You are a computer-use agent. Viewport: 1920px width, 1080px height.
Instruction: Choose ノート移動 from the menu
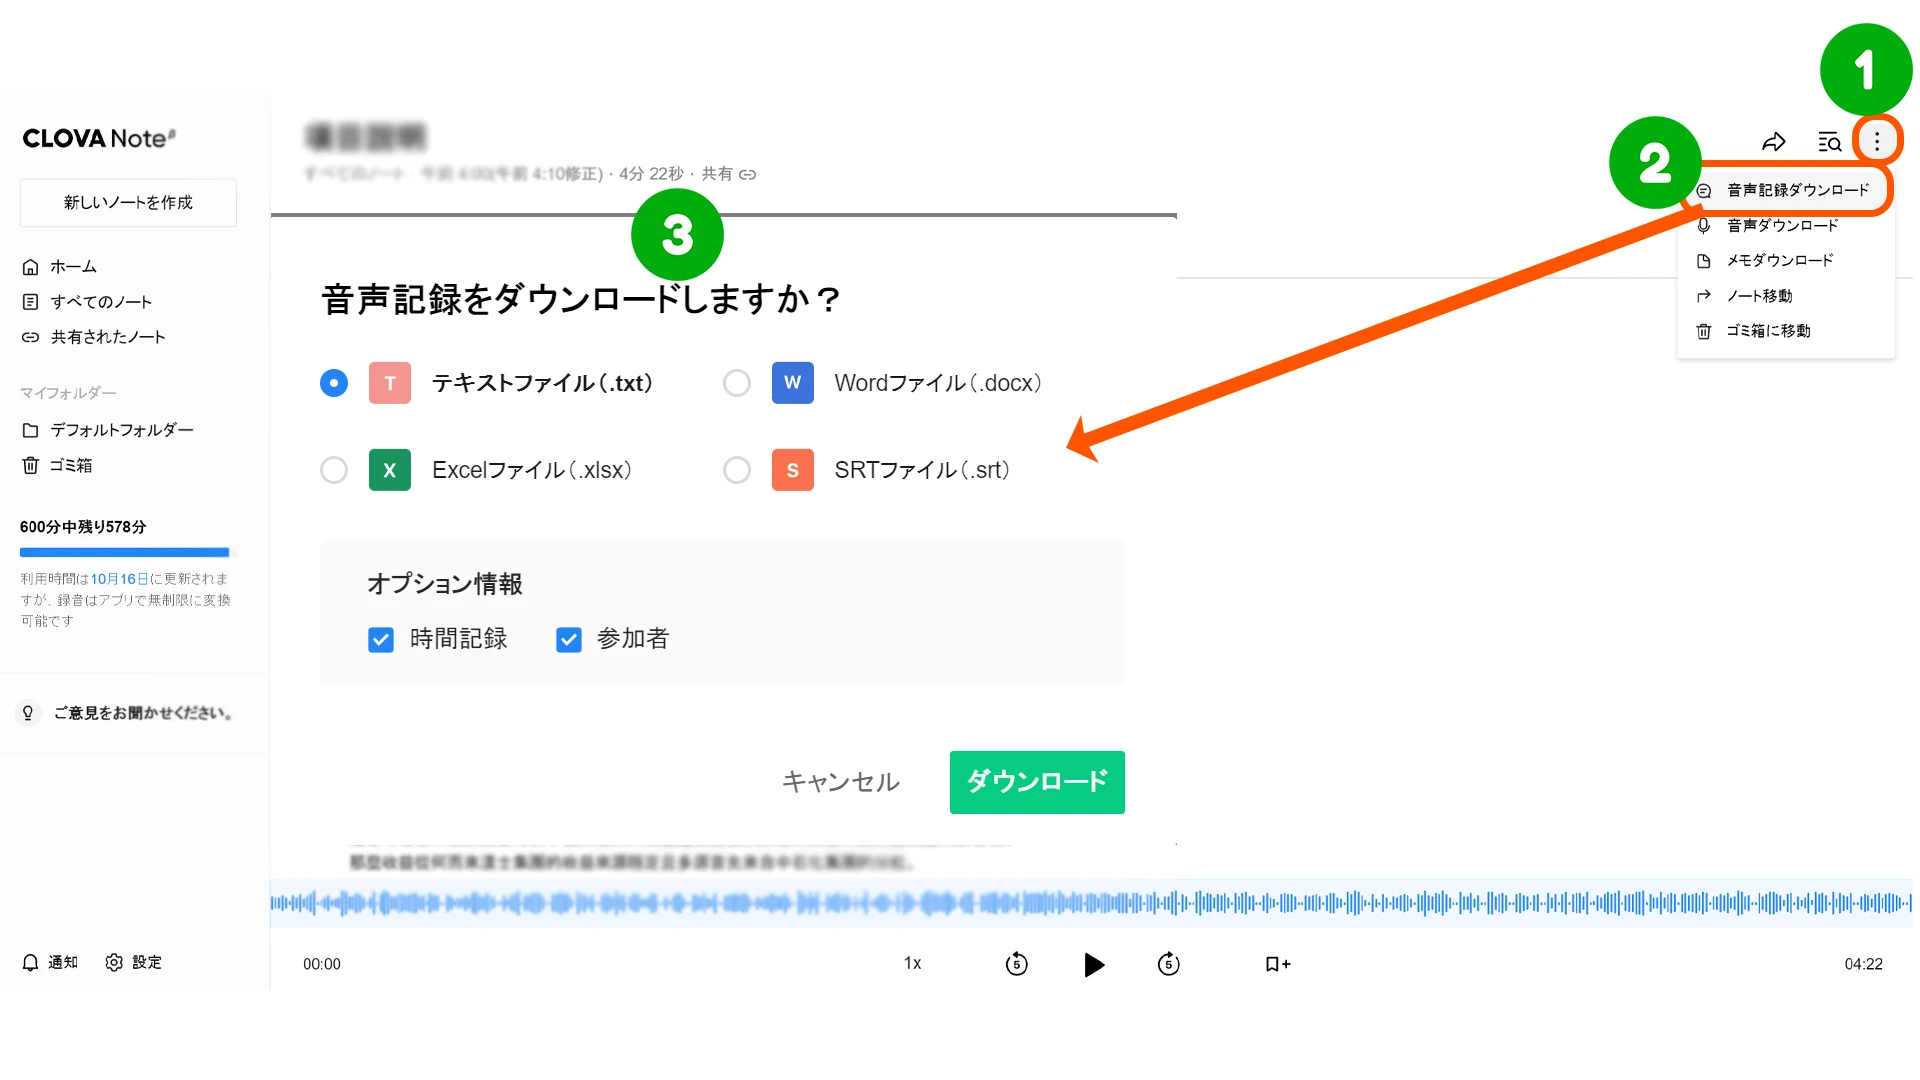[x=1786, y=296]
